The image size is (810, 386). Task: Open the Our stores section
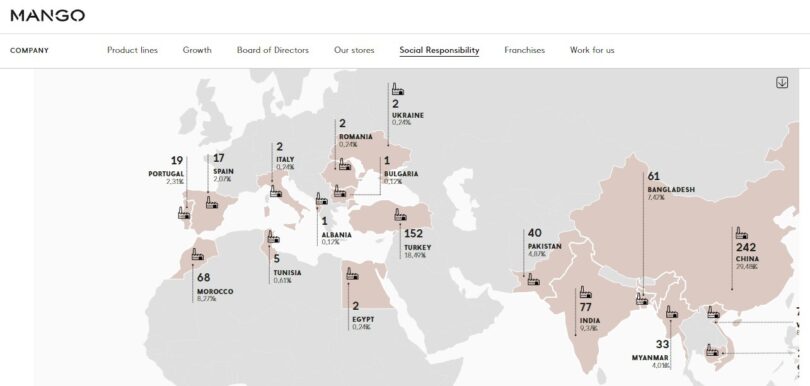(x=354, y=50)
